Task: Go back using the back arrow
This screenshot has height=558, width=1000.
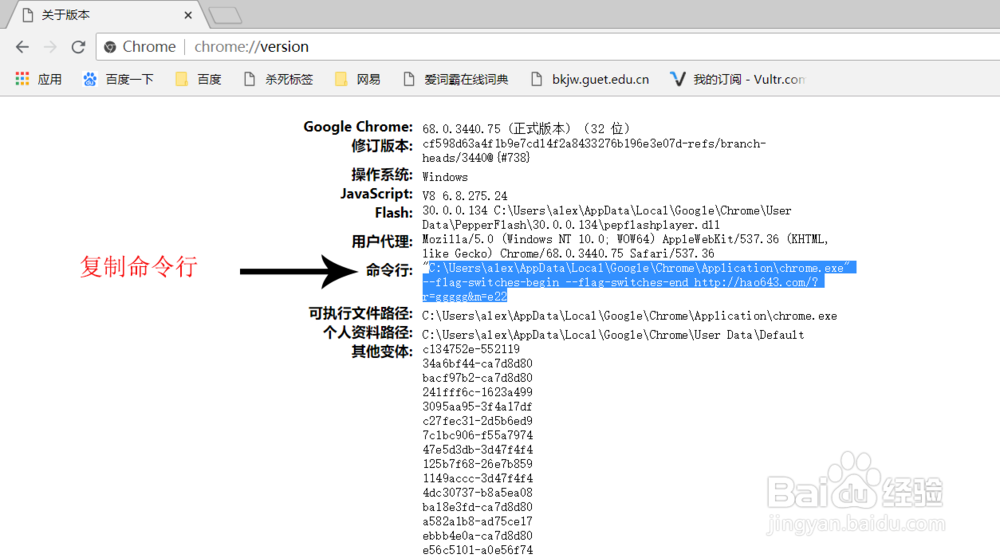Action: pyautogui.click(x=22, y=47)
